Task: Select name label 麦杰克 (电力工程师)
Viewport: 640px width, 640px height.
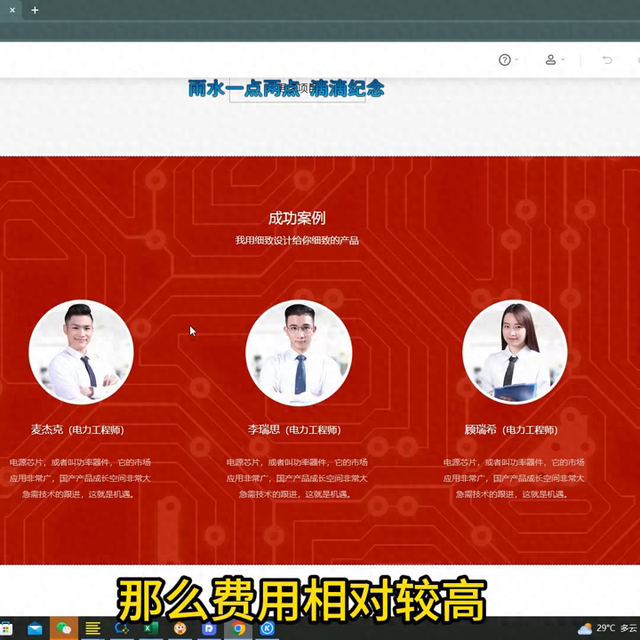Action: 78,429
